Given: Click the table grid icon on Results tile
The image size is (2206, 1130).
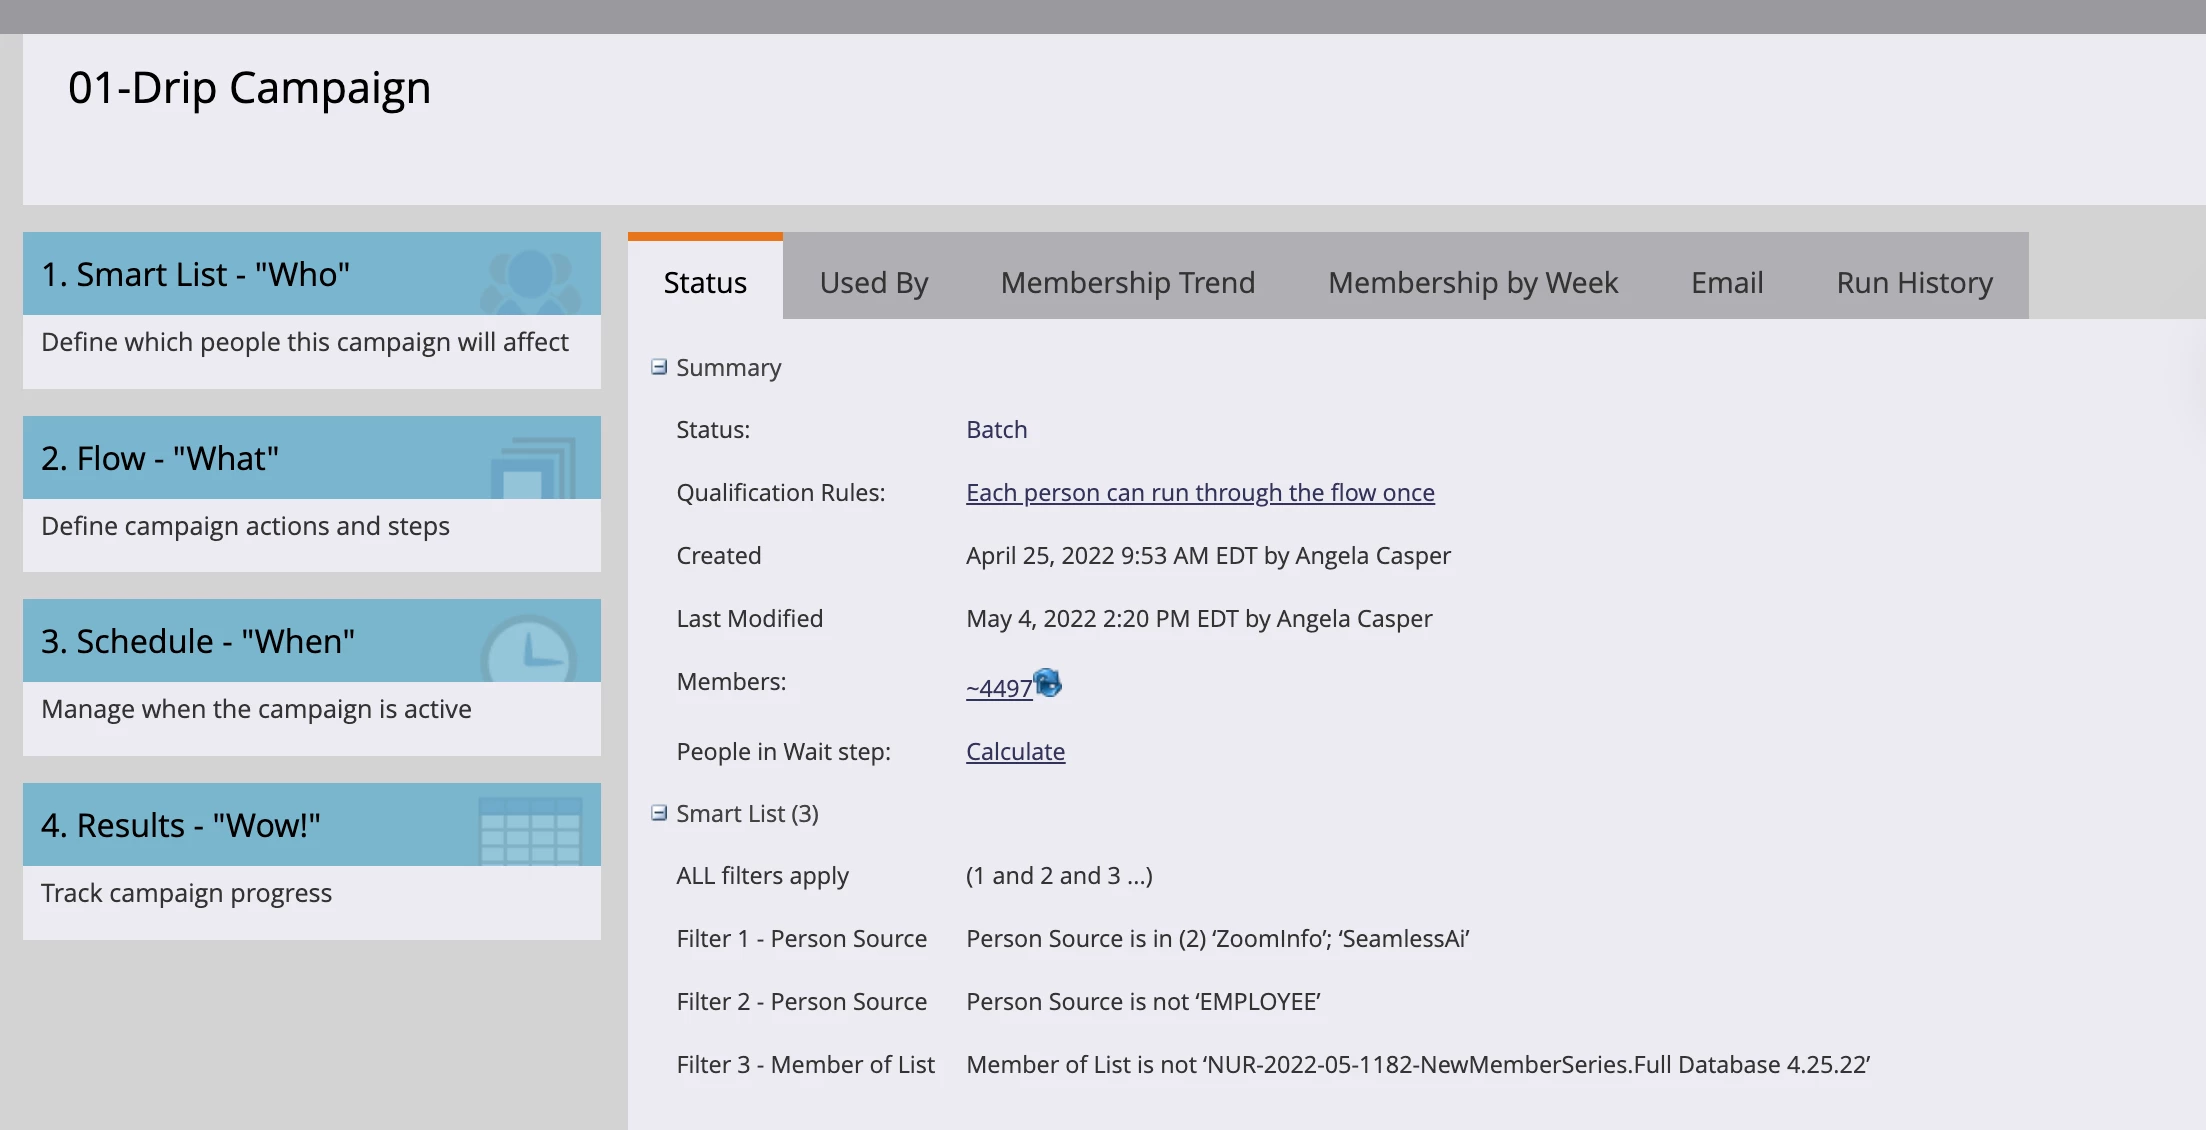Looking at the screenshot, I should [x=530, y=830].
